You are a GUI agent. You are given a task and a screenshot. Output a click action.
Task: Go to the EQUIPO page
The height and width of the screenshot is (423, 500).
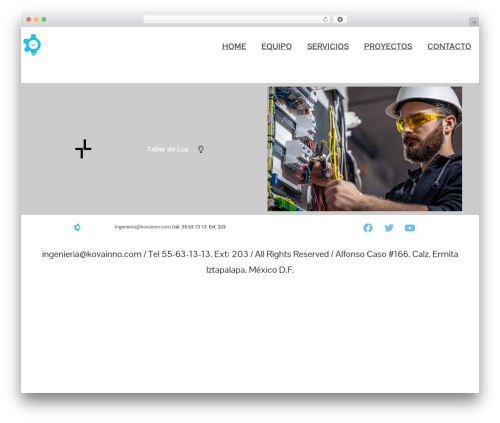click(x=276, y=46)
